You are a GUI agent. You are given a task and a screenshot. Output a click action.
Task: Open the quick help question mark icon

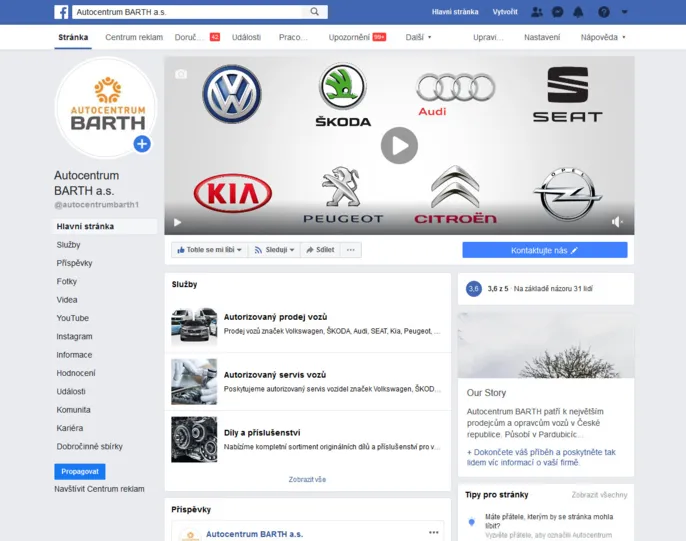click(x=604, y=12)
